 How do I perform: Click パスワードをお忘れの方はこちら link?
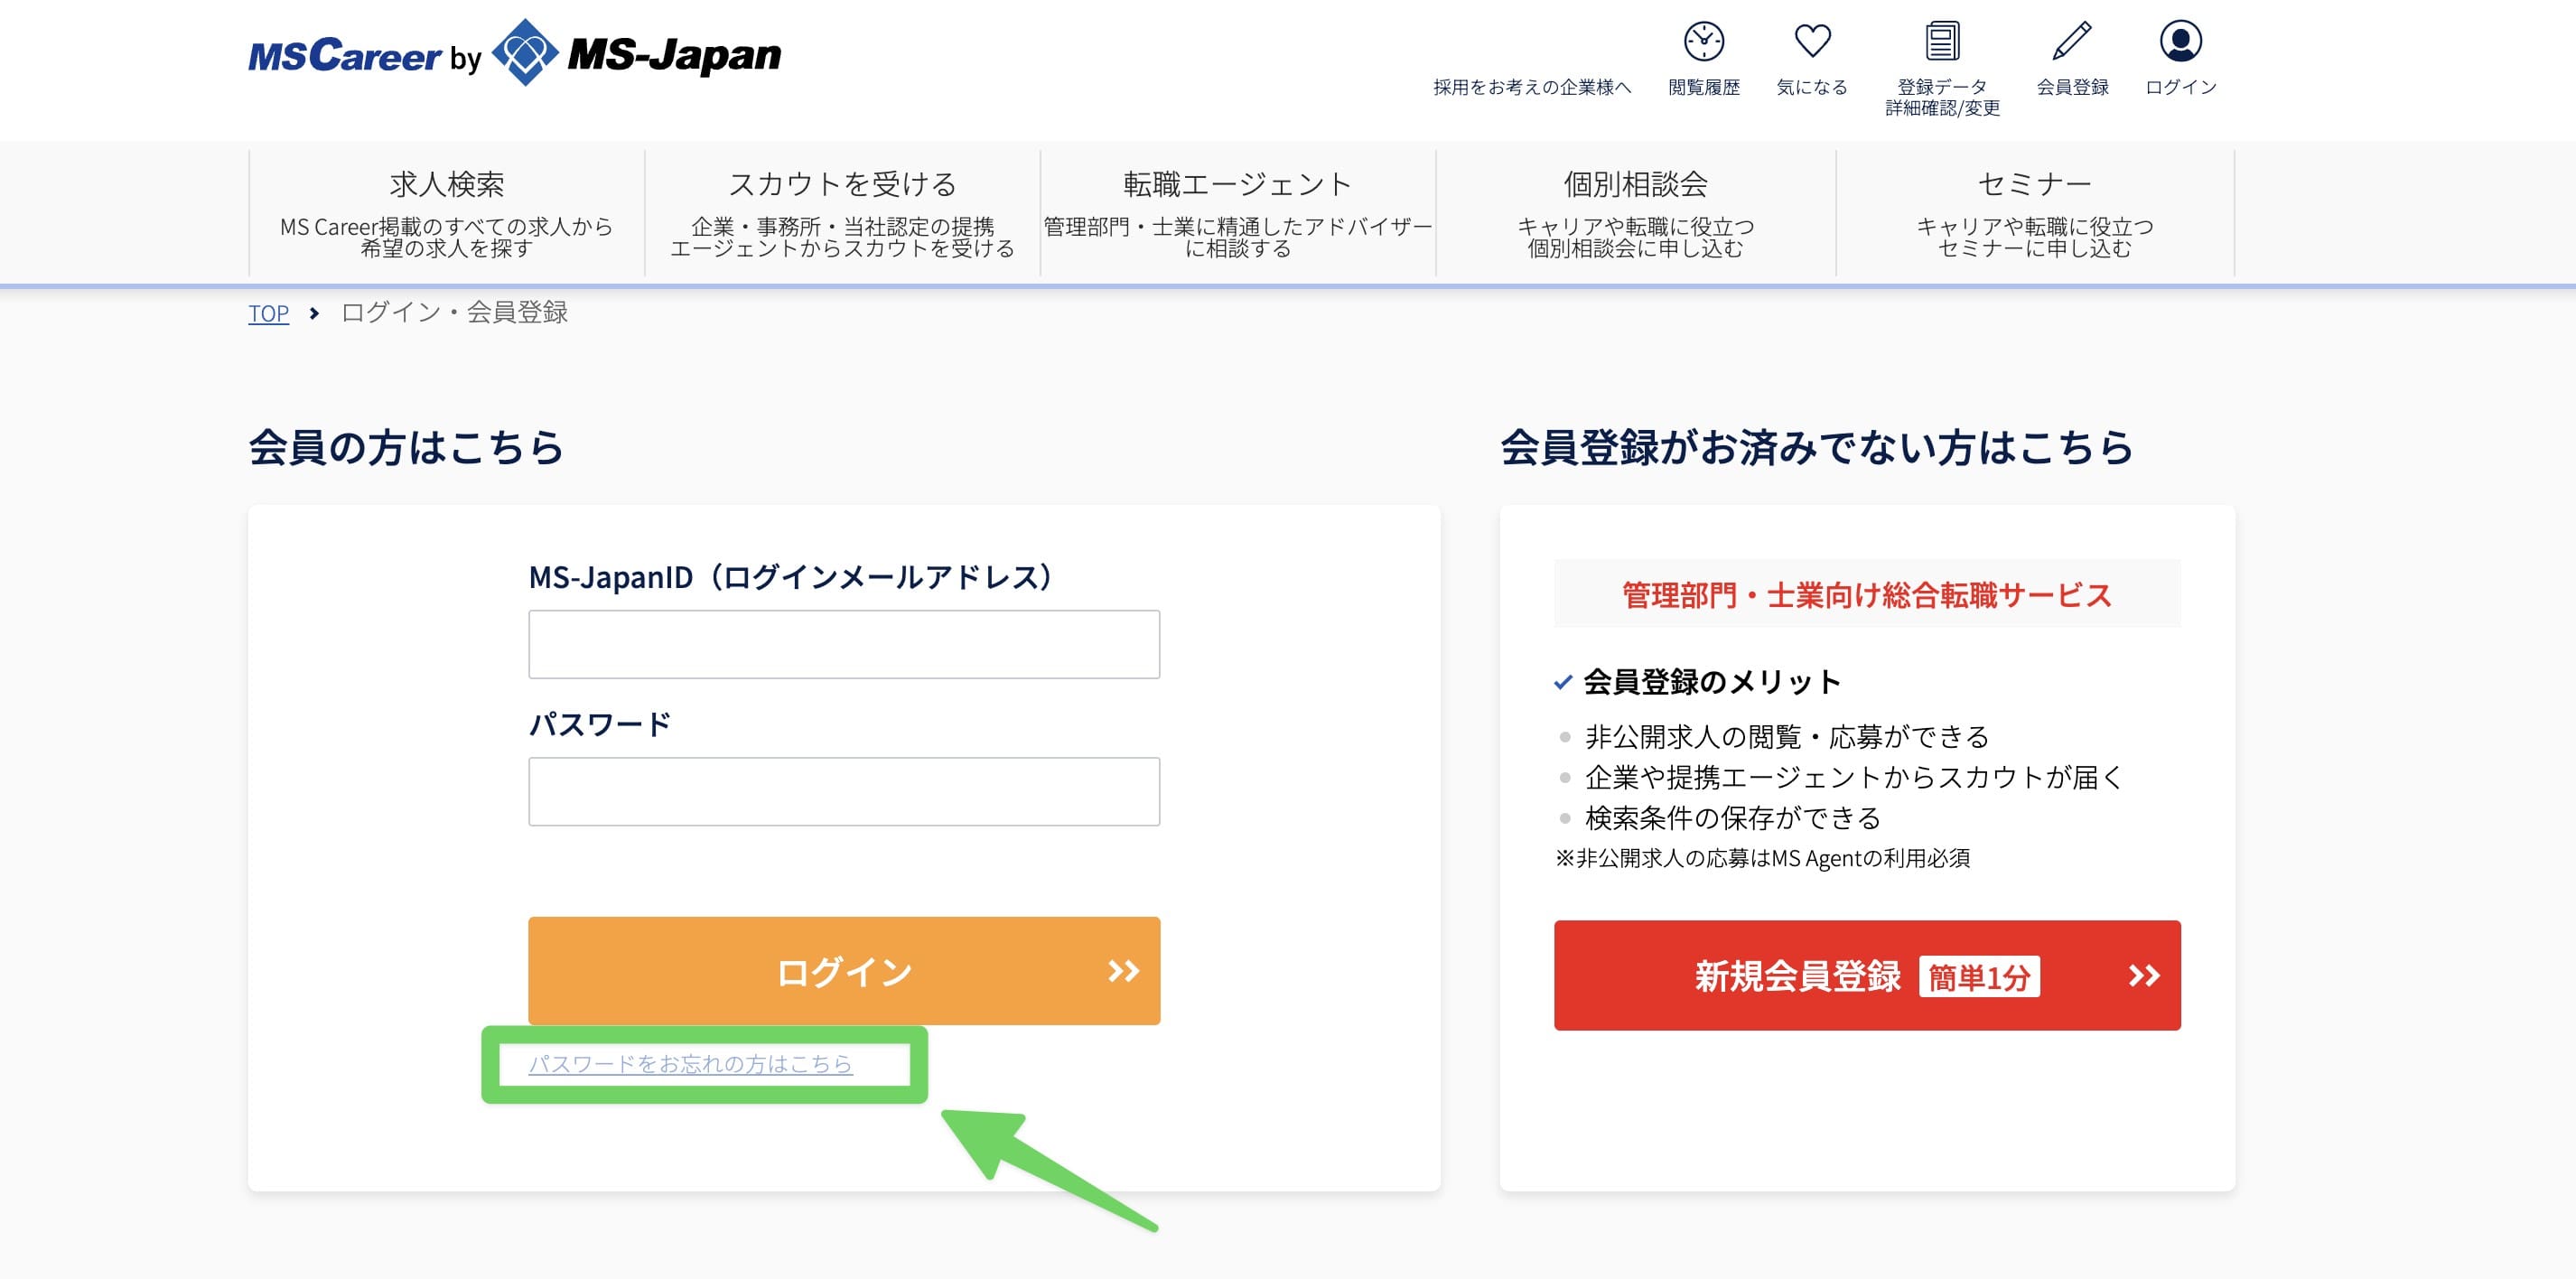[691, 1065]
